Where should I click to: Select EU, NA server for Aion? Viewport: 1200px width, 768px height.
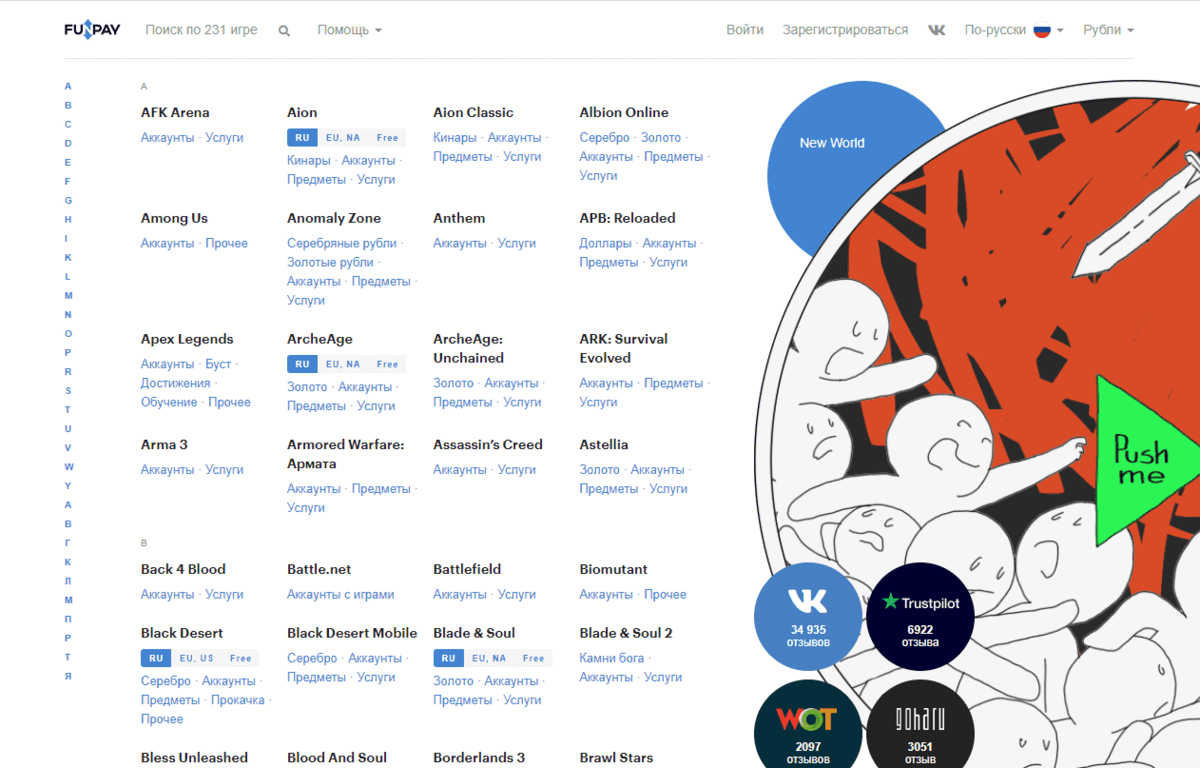click(343, 138)
